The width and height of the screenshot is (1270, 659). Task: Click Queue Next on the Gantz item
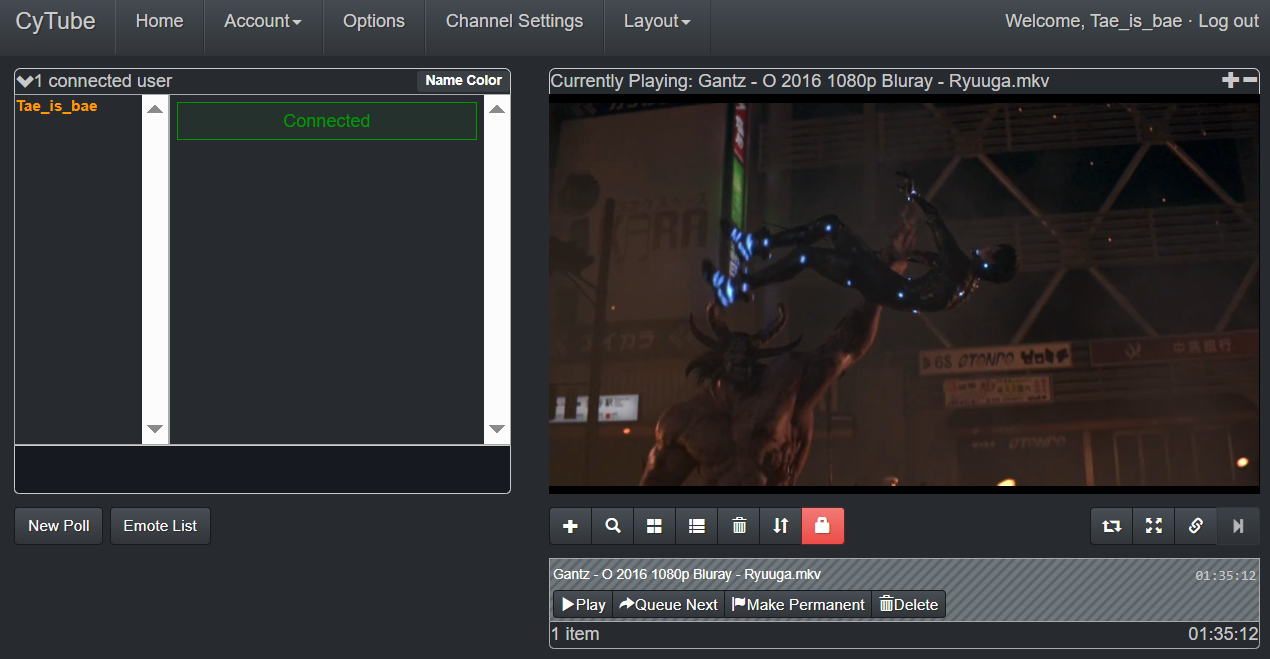(x=668, y=604)
